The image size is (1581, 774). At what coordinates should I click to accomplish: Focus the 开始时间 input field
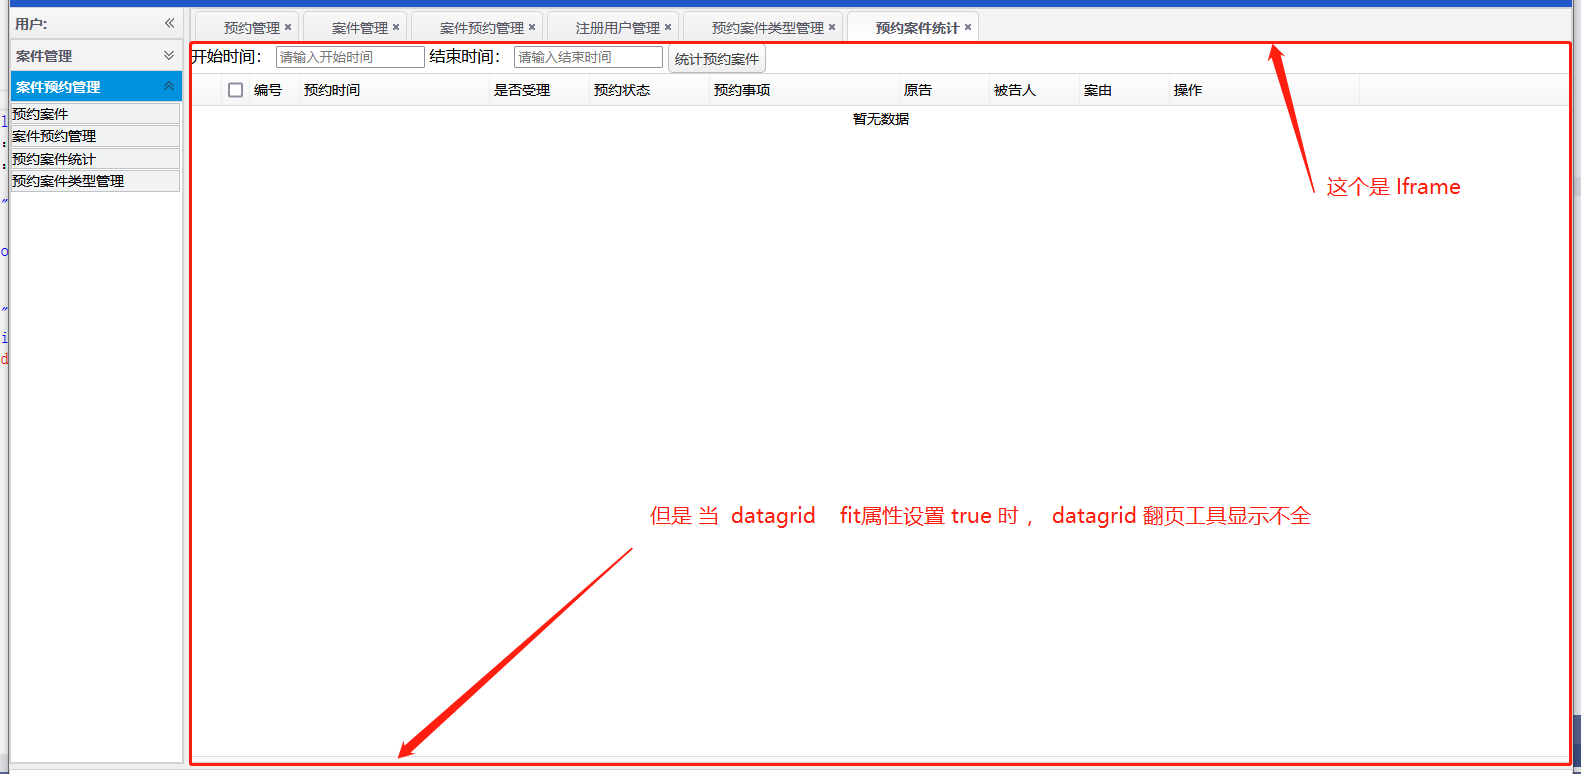point(350,57)
